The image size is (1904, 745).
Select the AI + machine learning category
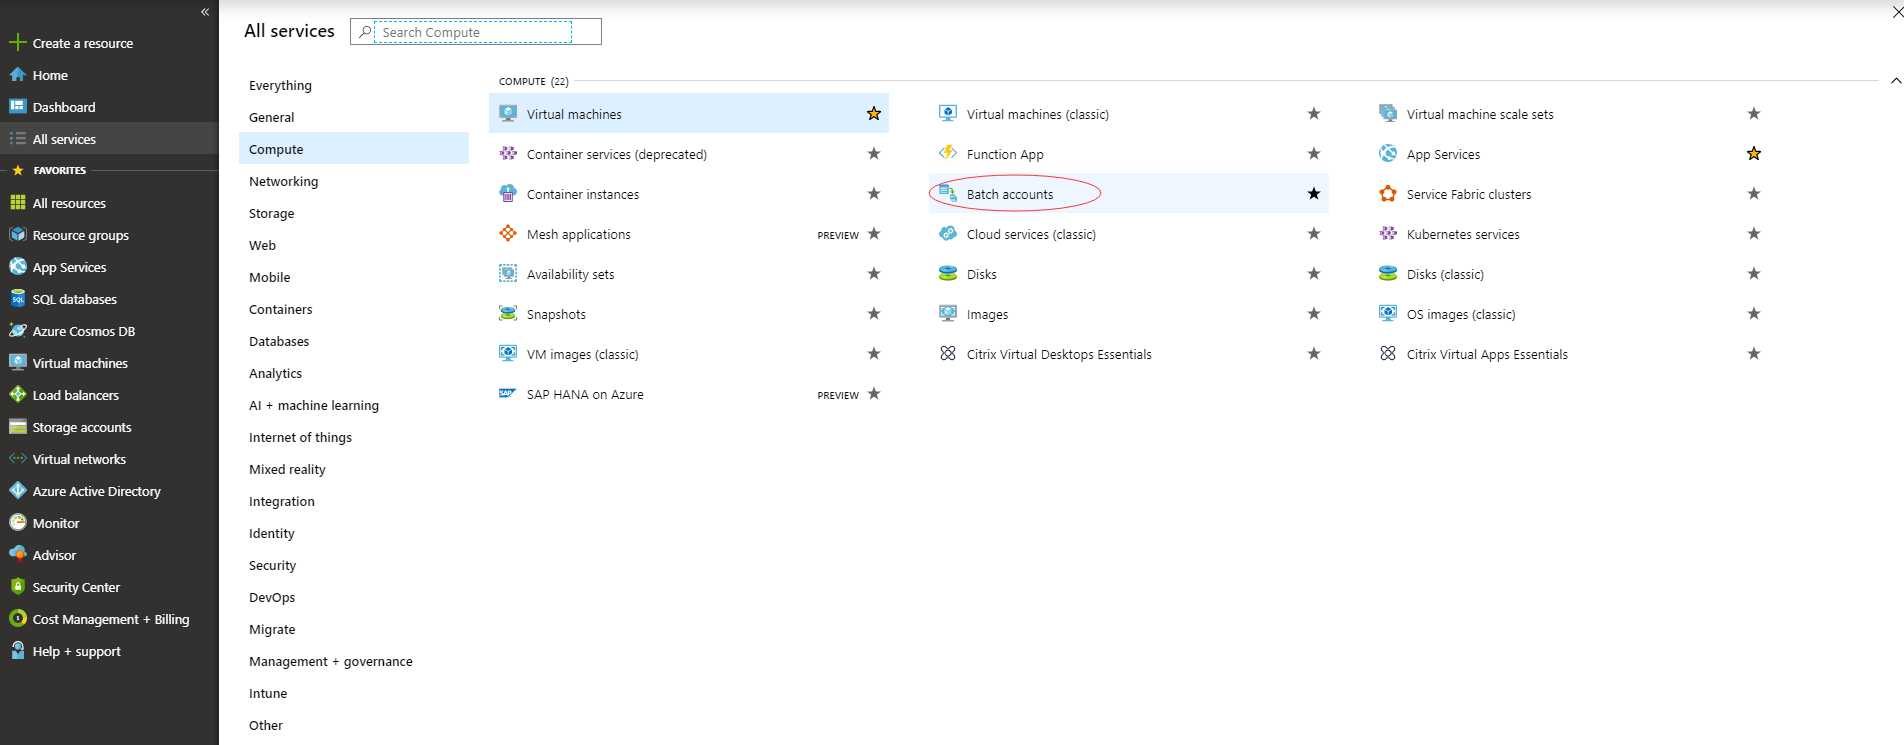[354, 405]
